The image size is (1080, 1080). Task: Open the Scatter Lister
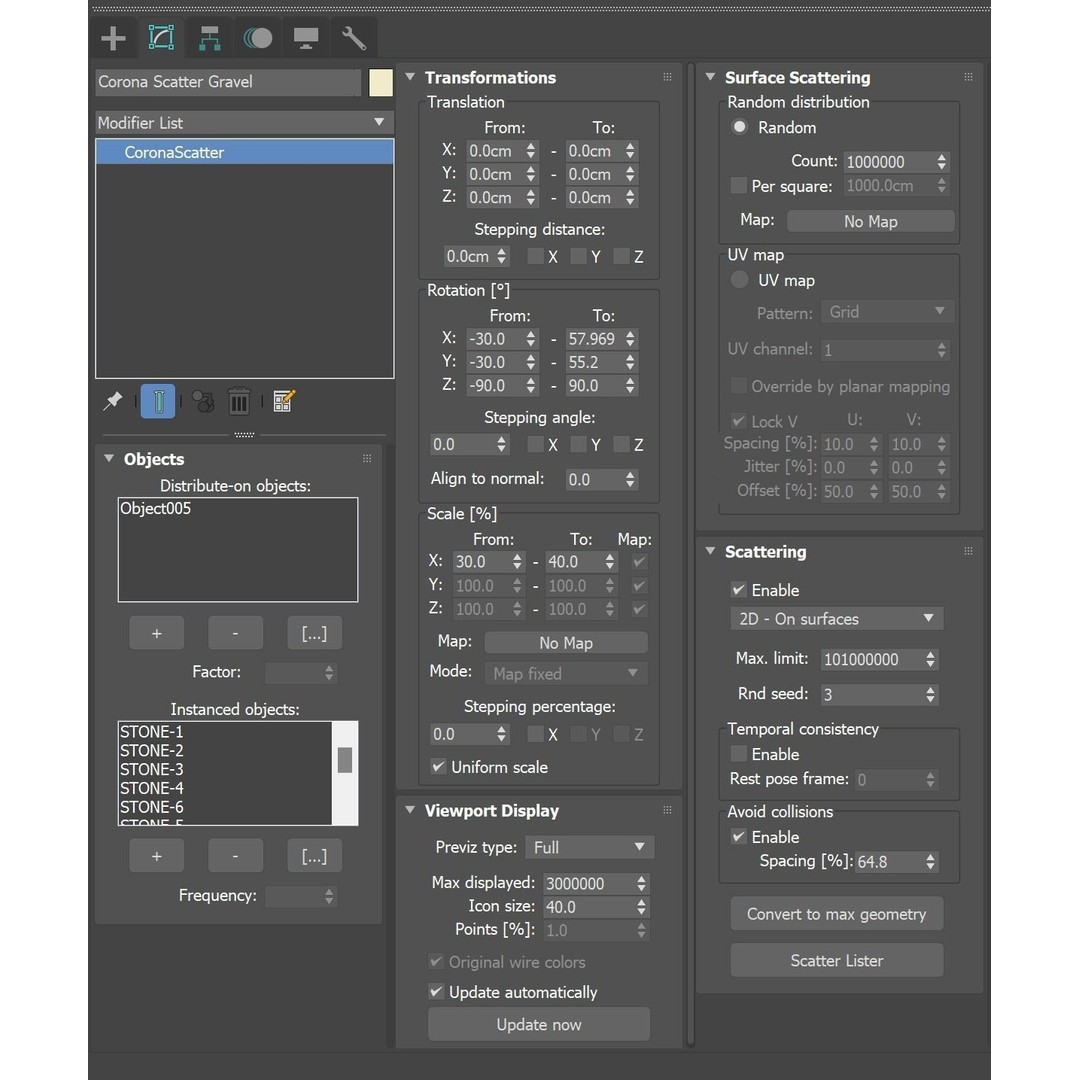[x=836, y=960]
